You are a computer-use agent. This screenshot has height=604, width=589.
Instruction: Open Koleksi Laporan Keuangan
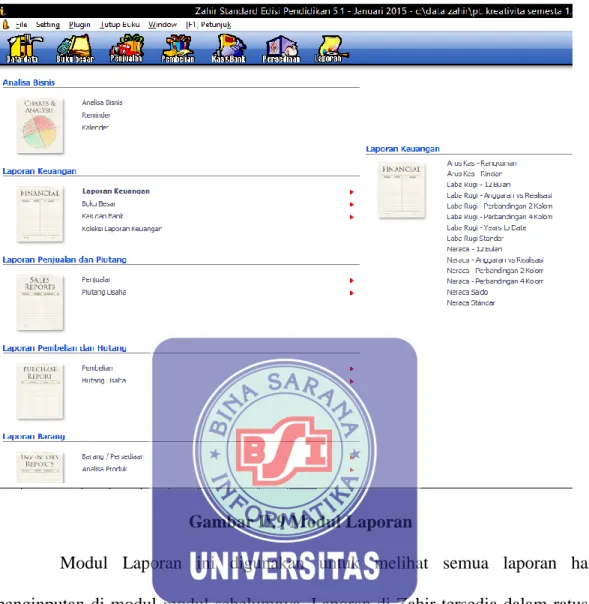click(122, 229)
